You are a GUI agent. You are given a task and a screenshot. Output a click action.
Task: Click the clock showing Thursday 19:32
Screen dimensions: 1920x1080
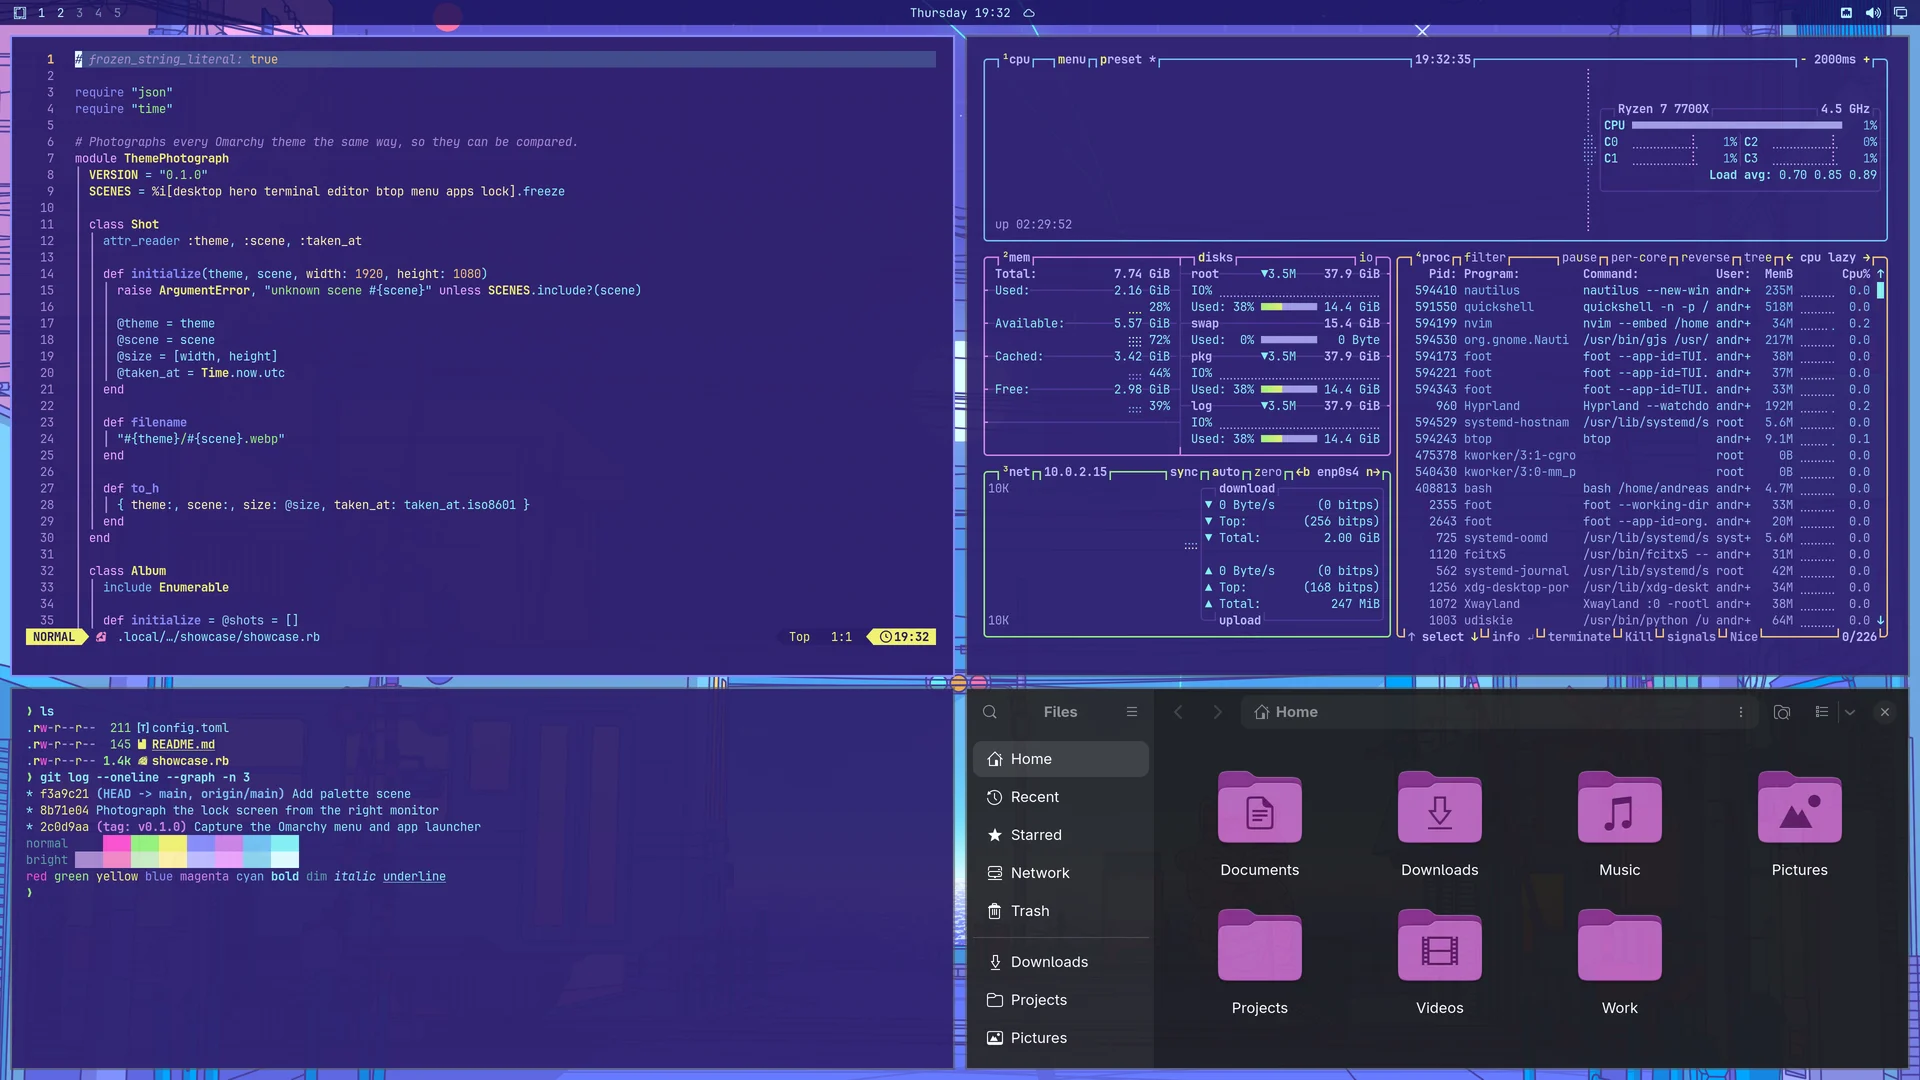click(x=960, y=13)
